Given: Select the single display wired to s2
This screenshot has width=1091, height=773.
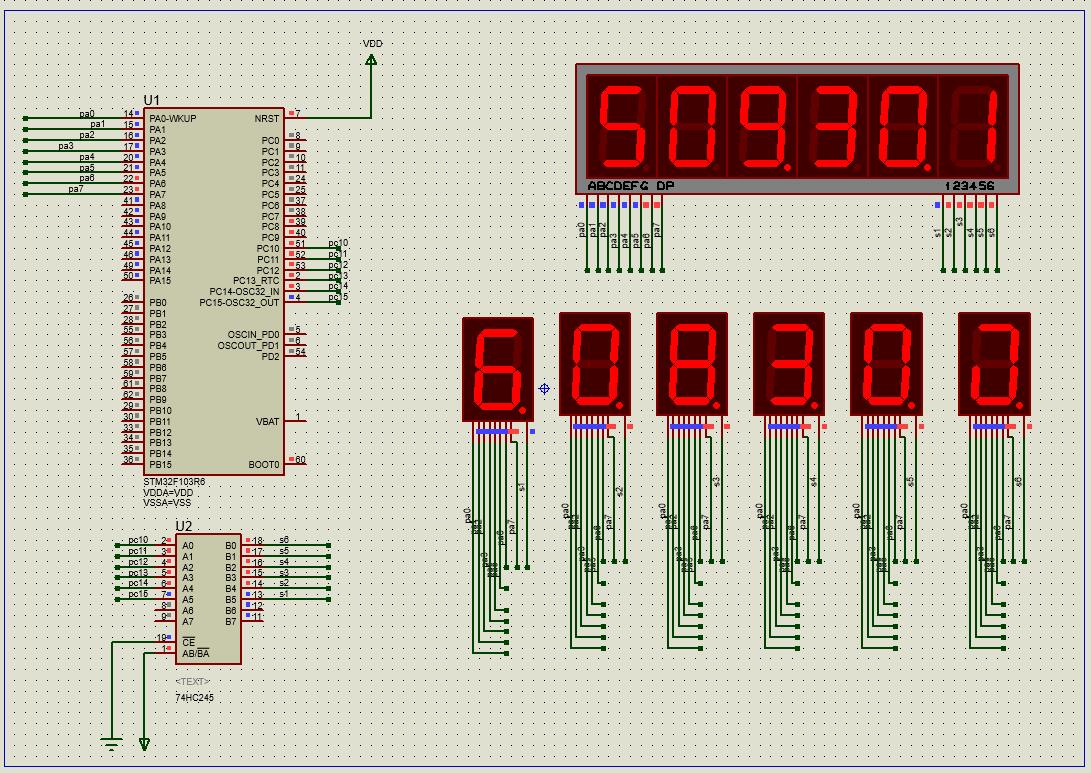Looking at the screenshot, I should coord(595,364).
